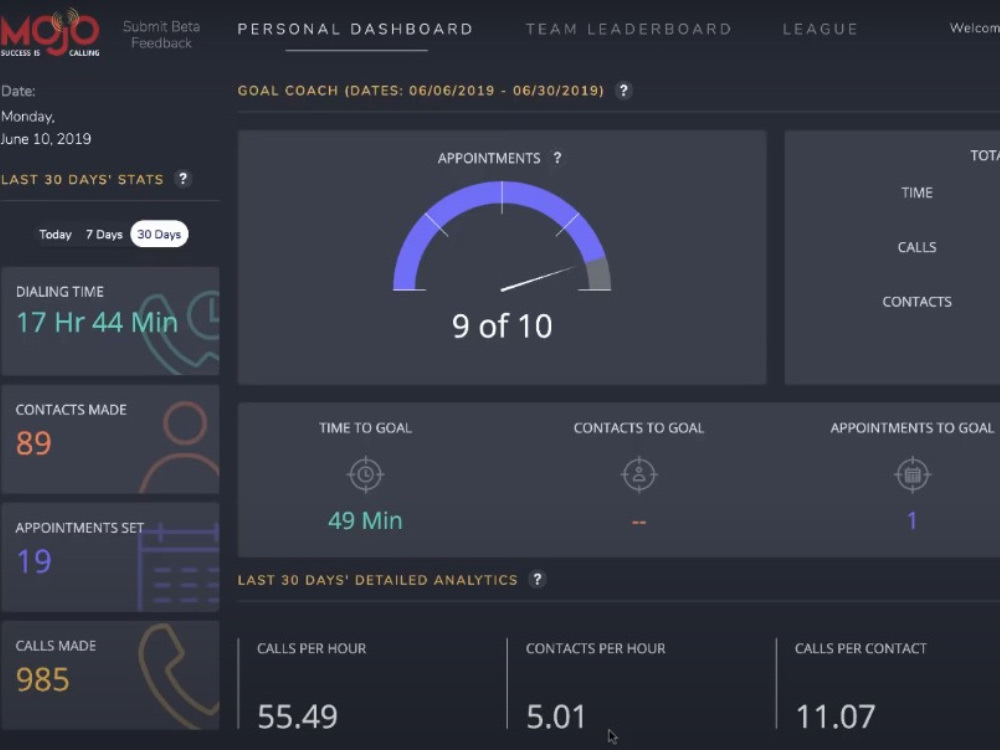The height and width of the screenshot is (750, 1000).
Task: Open the Team Leaderboard tab
Action: [x=628, y=29]
